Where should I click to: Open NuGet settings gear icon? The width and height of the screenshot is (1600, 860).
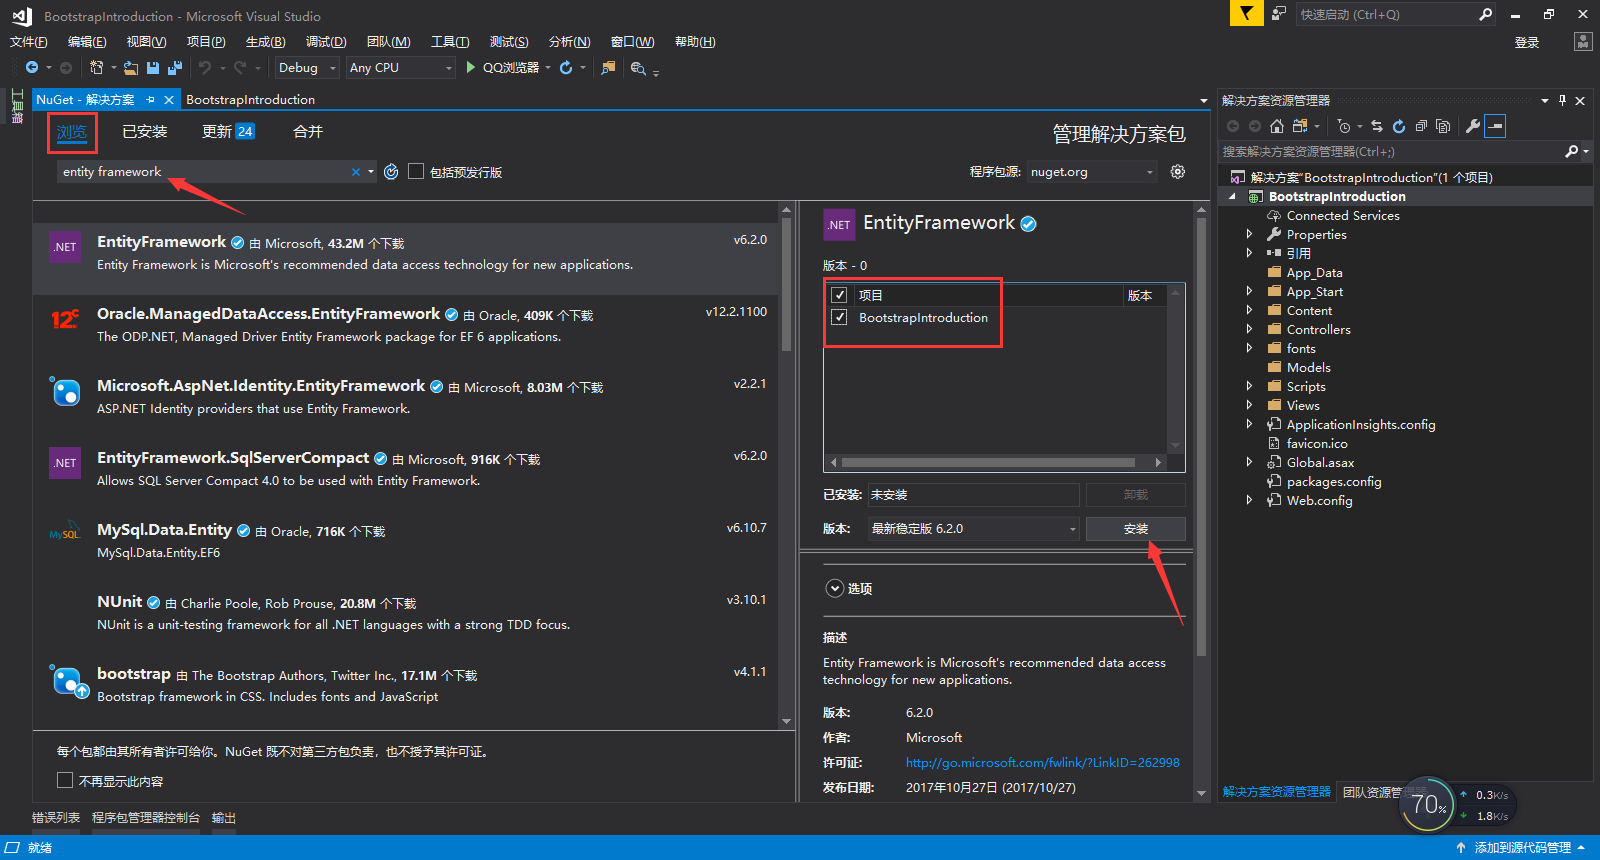click(1178, 172)
